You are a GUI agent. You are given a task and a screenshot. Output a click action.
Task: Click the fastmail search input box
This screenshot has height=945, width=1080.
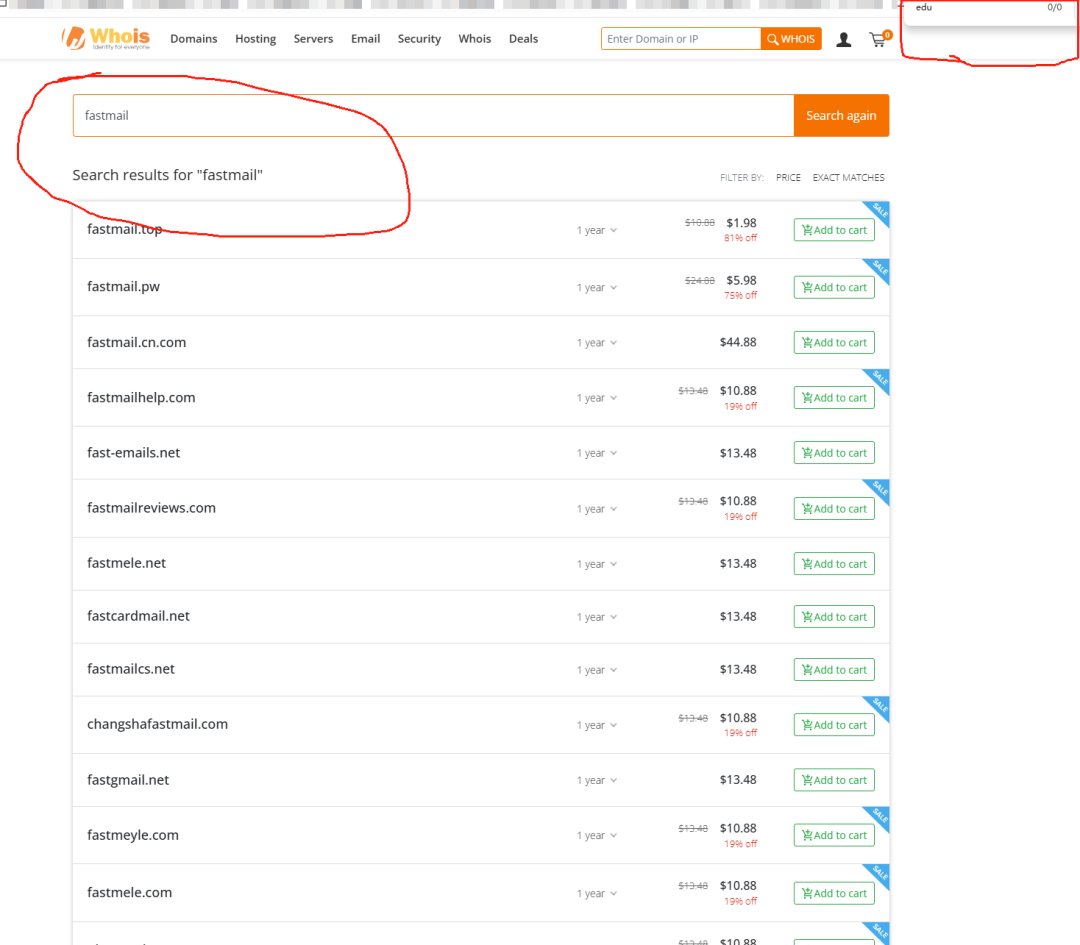coord(432,116)
